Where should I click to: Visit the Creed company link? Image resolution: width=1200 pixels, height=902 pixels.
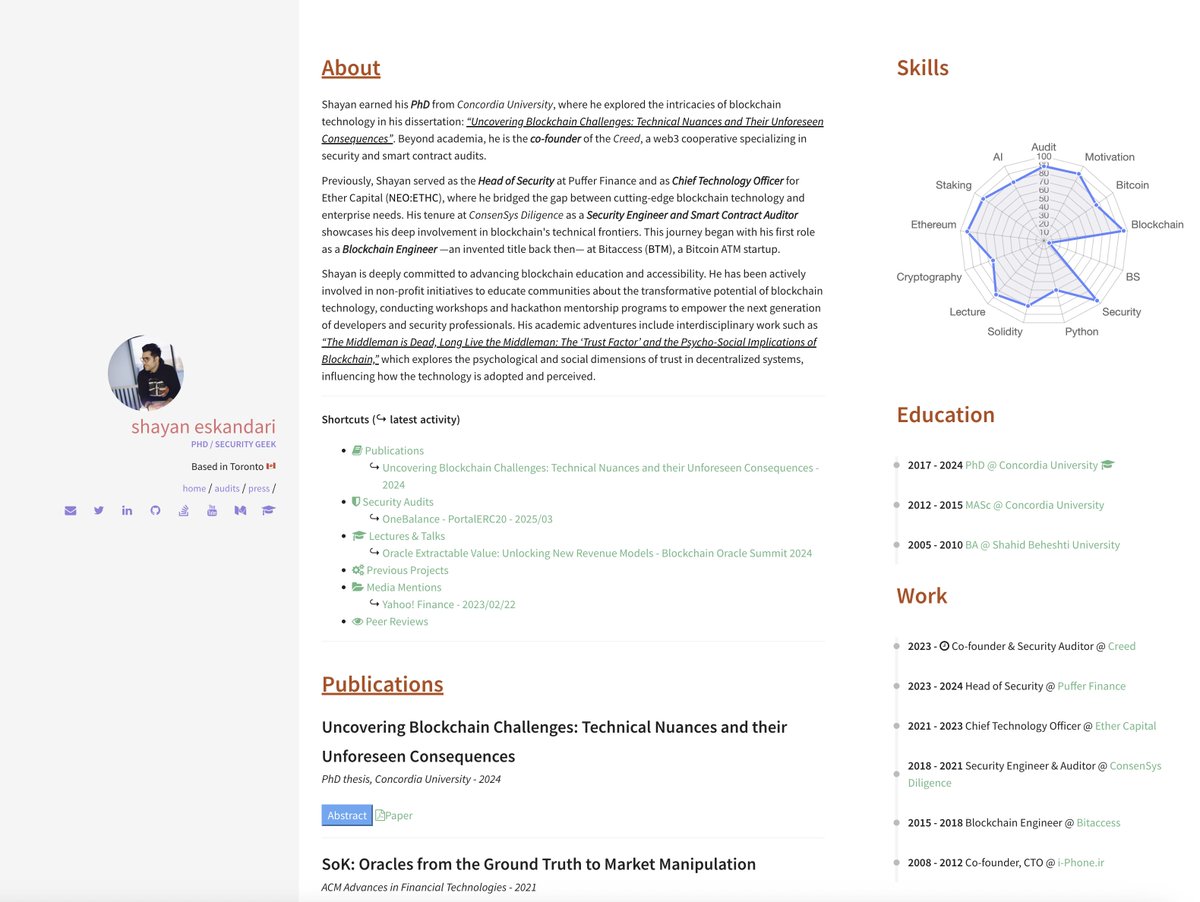tap(1122, 646)
